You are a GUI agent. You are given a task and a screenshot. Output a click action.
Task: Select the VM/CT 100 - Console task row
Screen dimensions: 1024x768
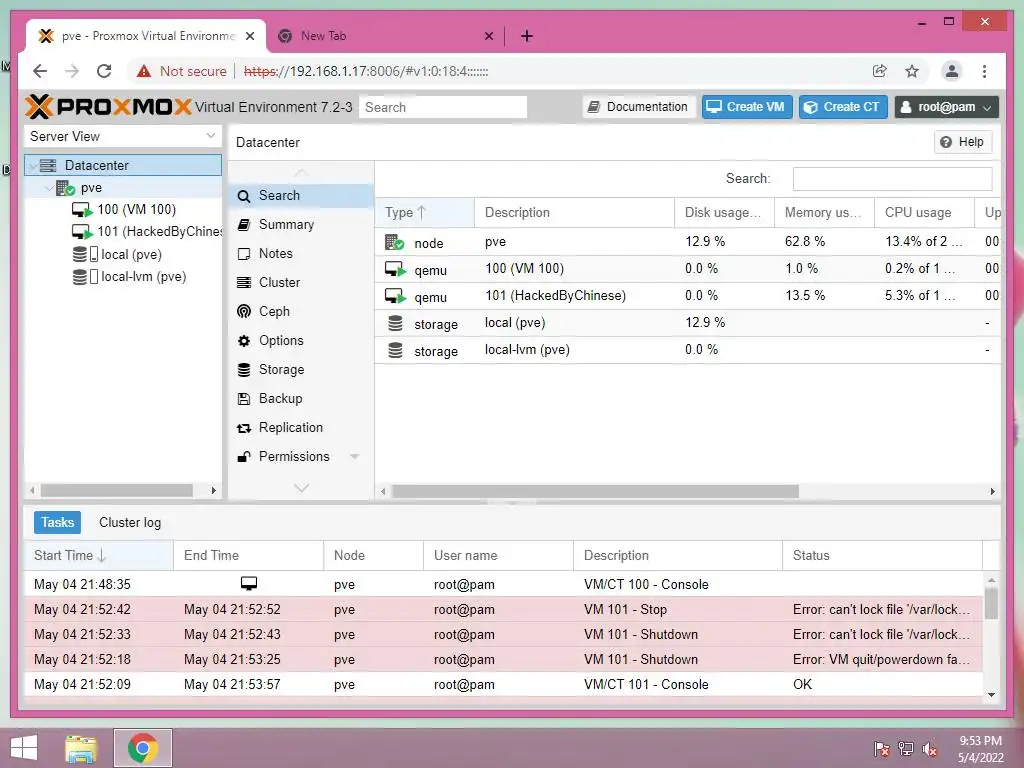(x=503, y=584)
